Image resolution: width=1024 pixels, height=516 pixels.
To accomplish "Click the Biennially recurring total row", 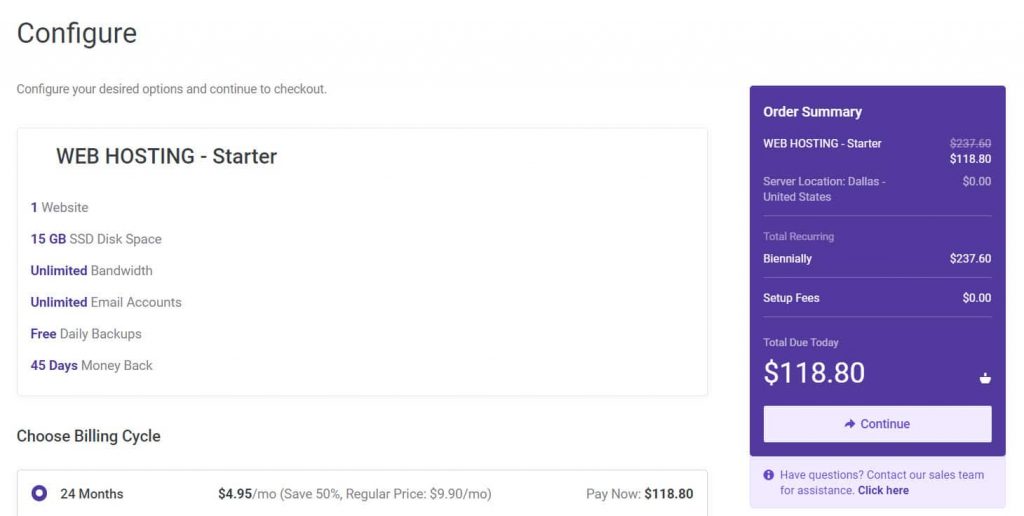I will coord(876,259).
